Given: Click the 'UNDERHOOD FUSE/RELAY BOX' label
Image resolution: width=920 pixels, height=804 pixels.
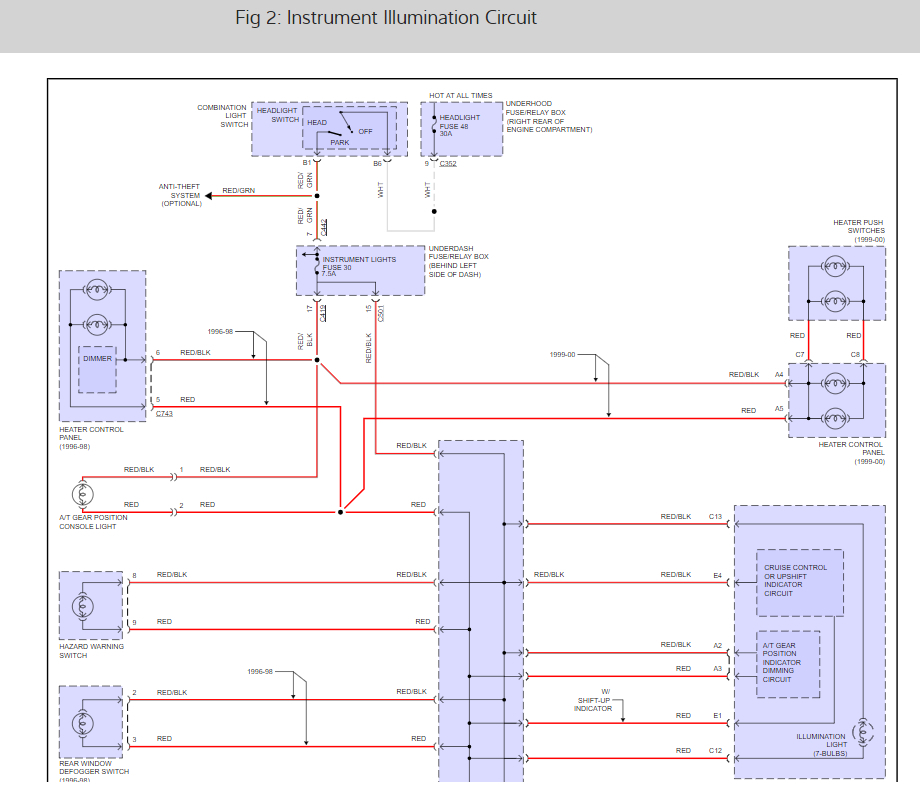Looking at the screenshot, I should pyautogui.click(x=549, y=116).
